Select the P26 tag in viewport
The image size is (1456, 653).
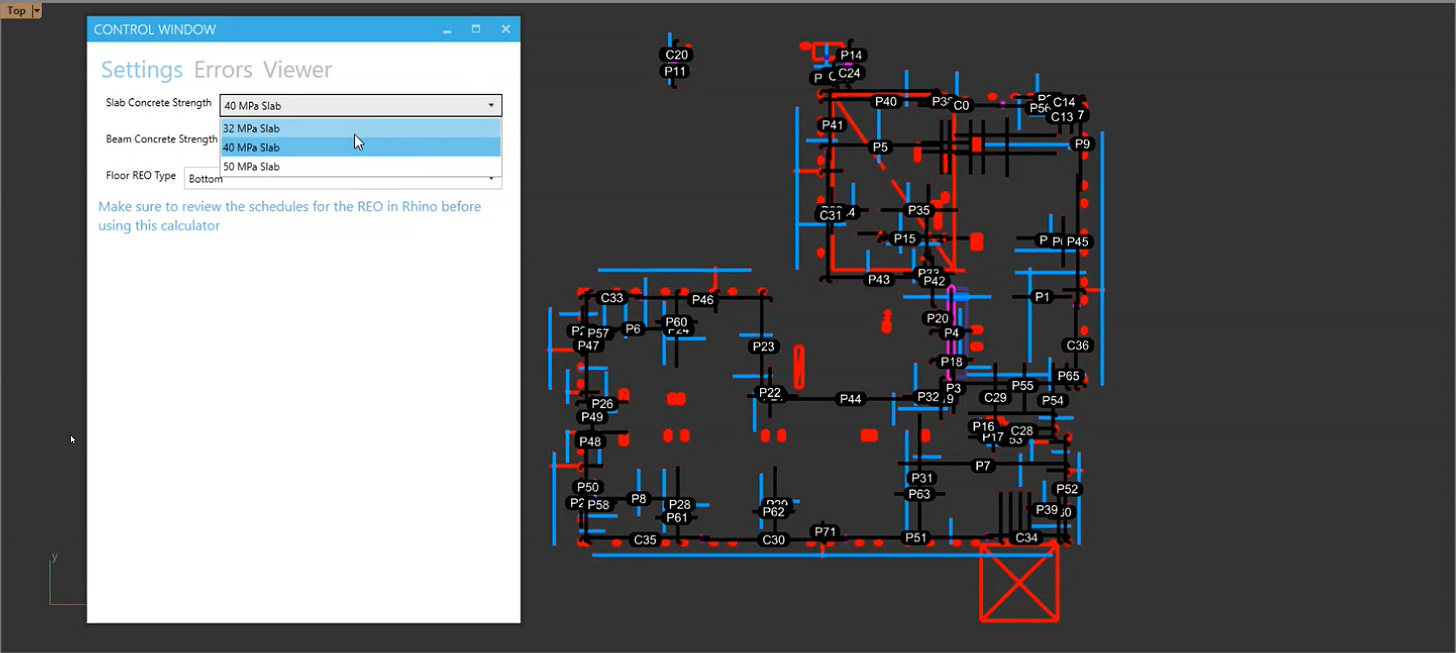click(x=602, y=404)
